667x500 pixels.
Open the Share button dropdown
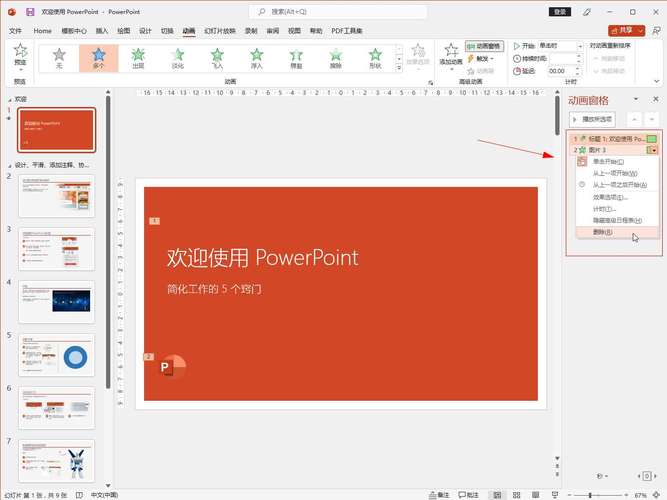640,31
